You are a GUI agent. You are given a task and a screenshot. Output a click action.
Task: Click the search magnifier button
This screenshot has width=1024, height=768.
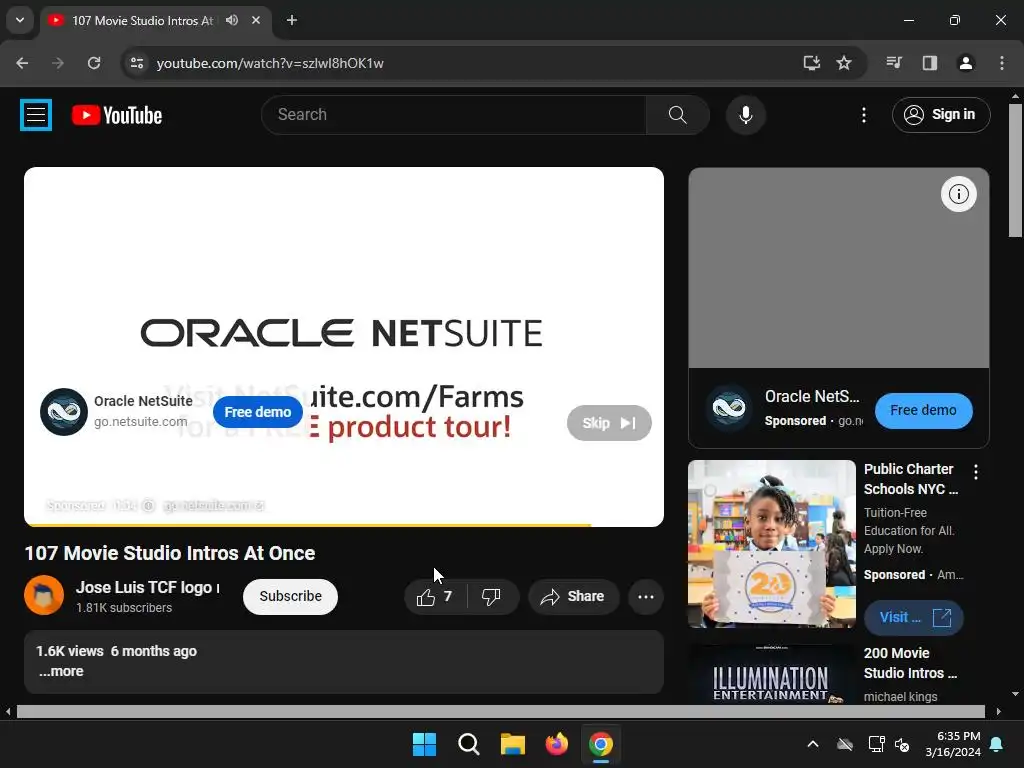tap(677, 115)
